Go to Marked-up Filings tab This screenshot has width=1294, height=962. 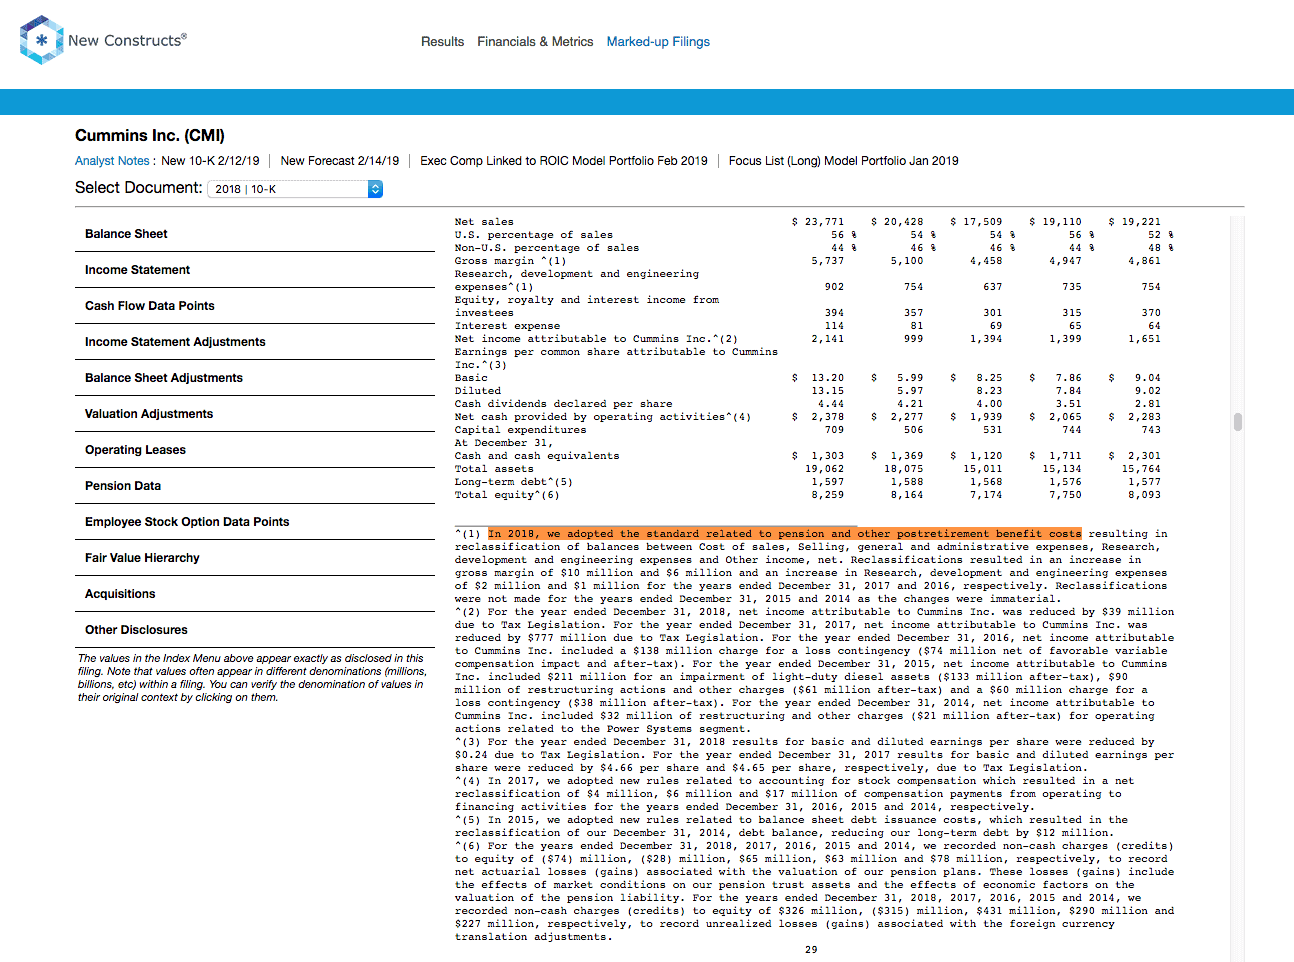coord(658,42)
